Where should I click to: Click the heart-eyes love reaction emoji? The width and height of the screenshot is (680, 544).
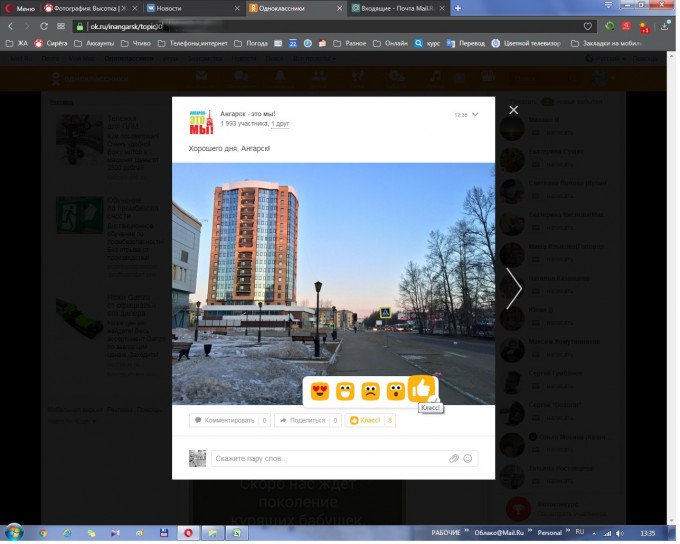[320, 391]
